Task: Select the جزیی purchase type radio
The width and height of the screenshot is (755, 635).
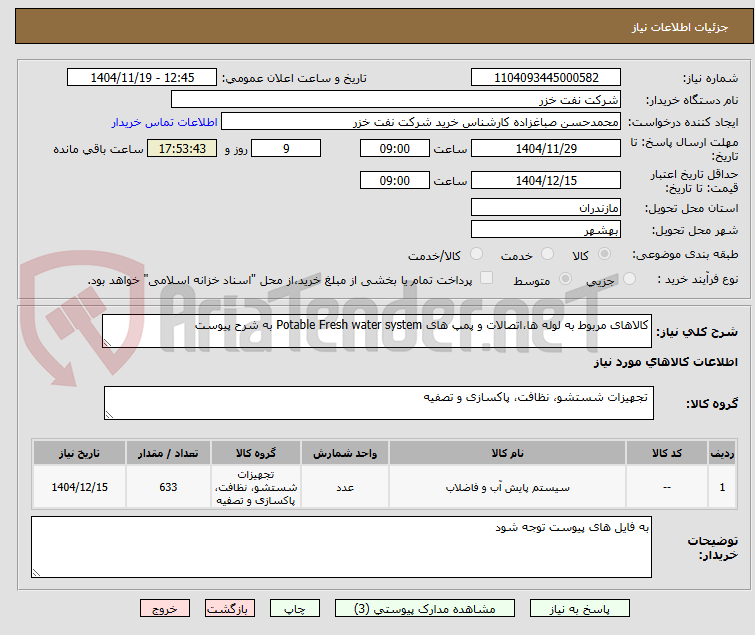Action: pyautogui.click(x=629, y=279)
